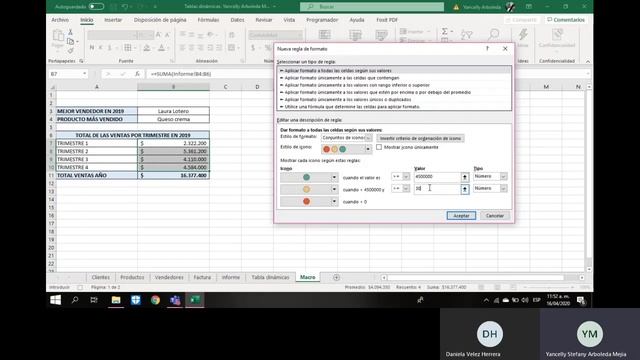Select the cut scissors icon in Portapapeles

[70, 32]
